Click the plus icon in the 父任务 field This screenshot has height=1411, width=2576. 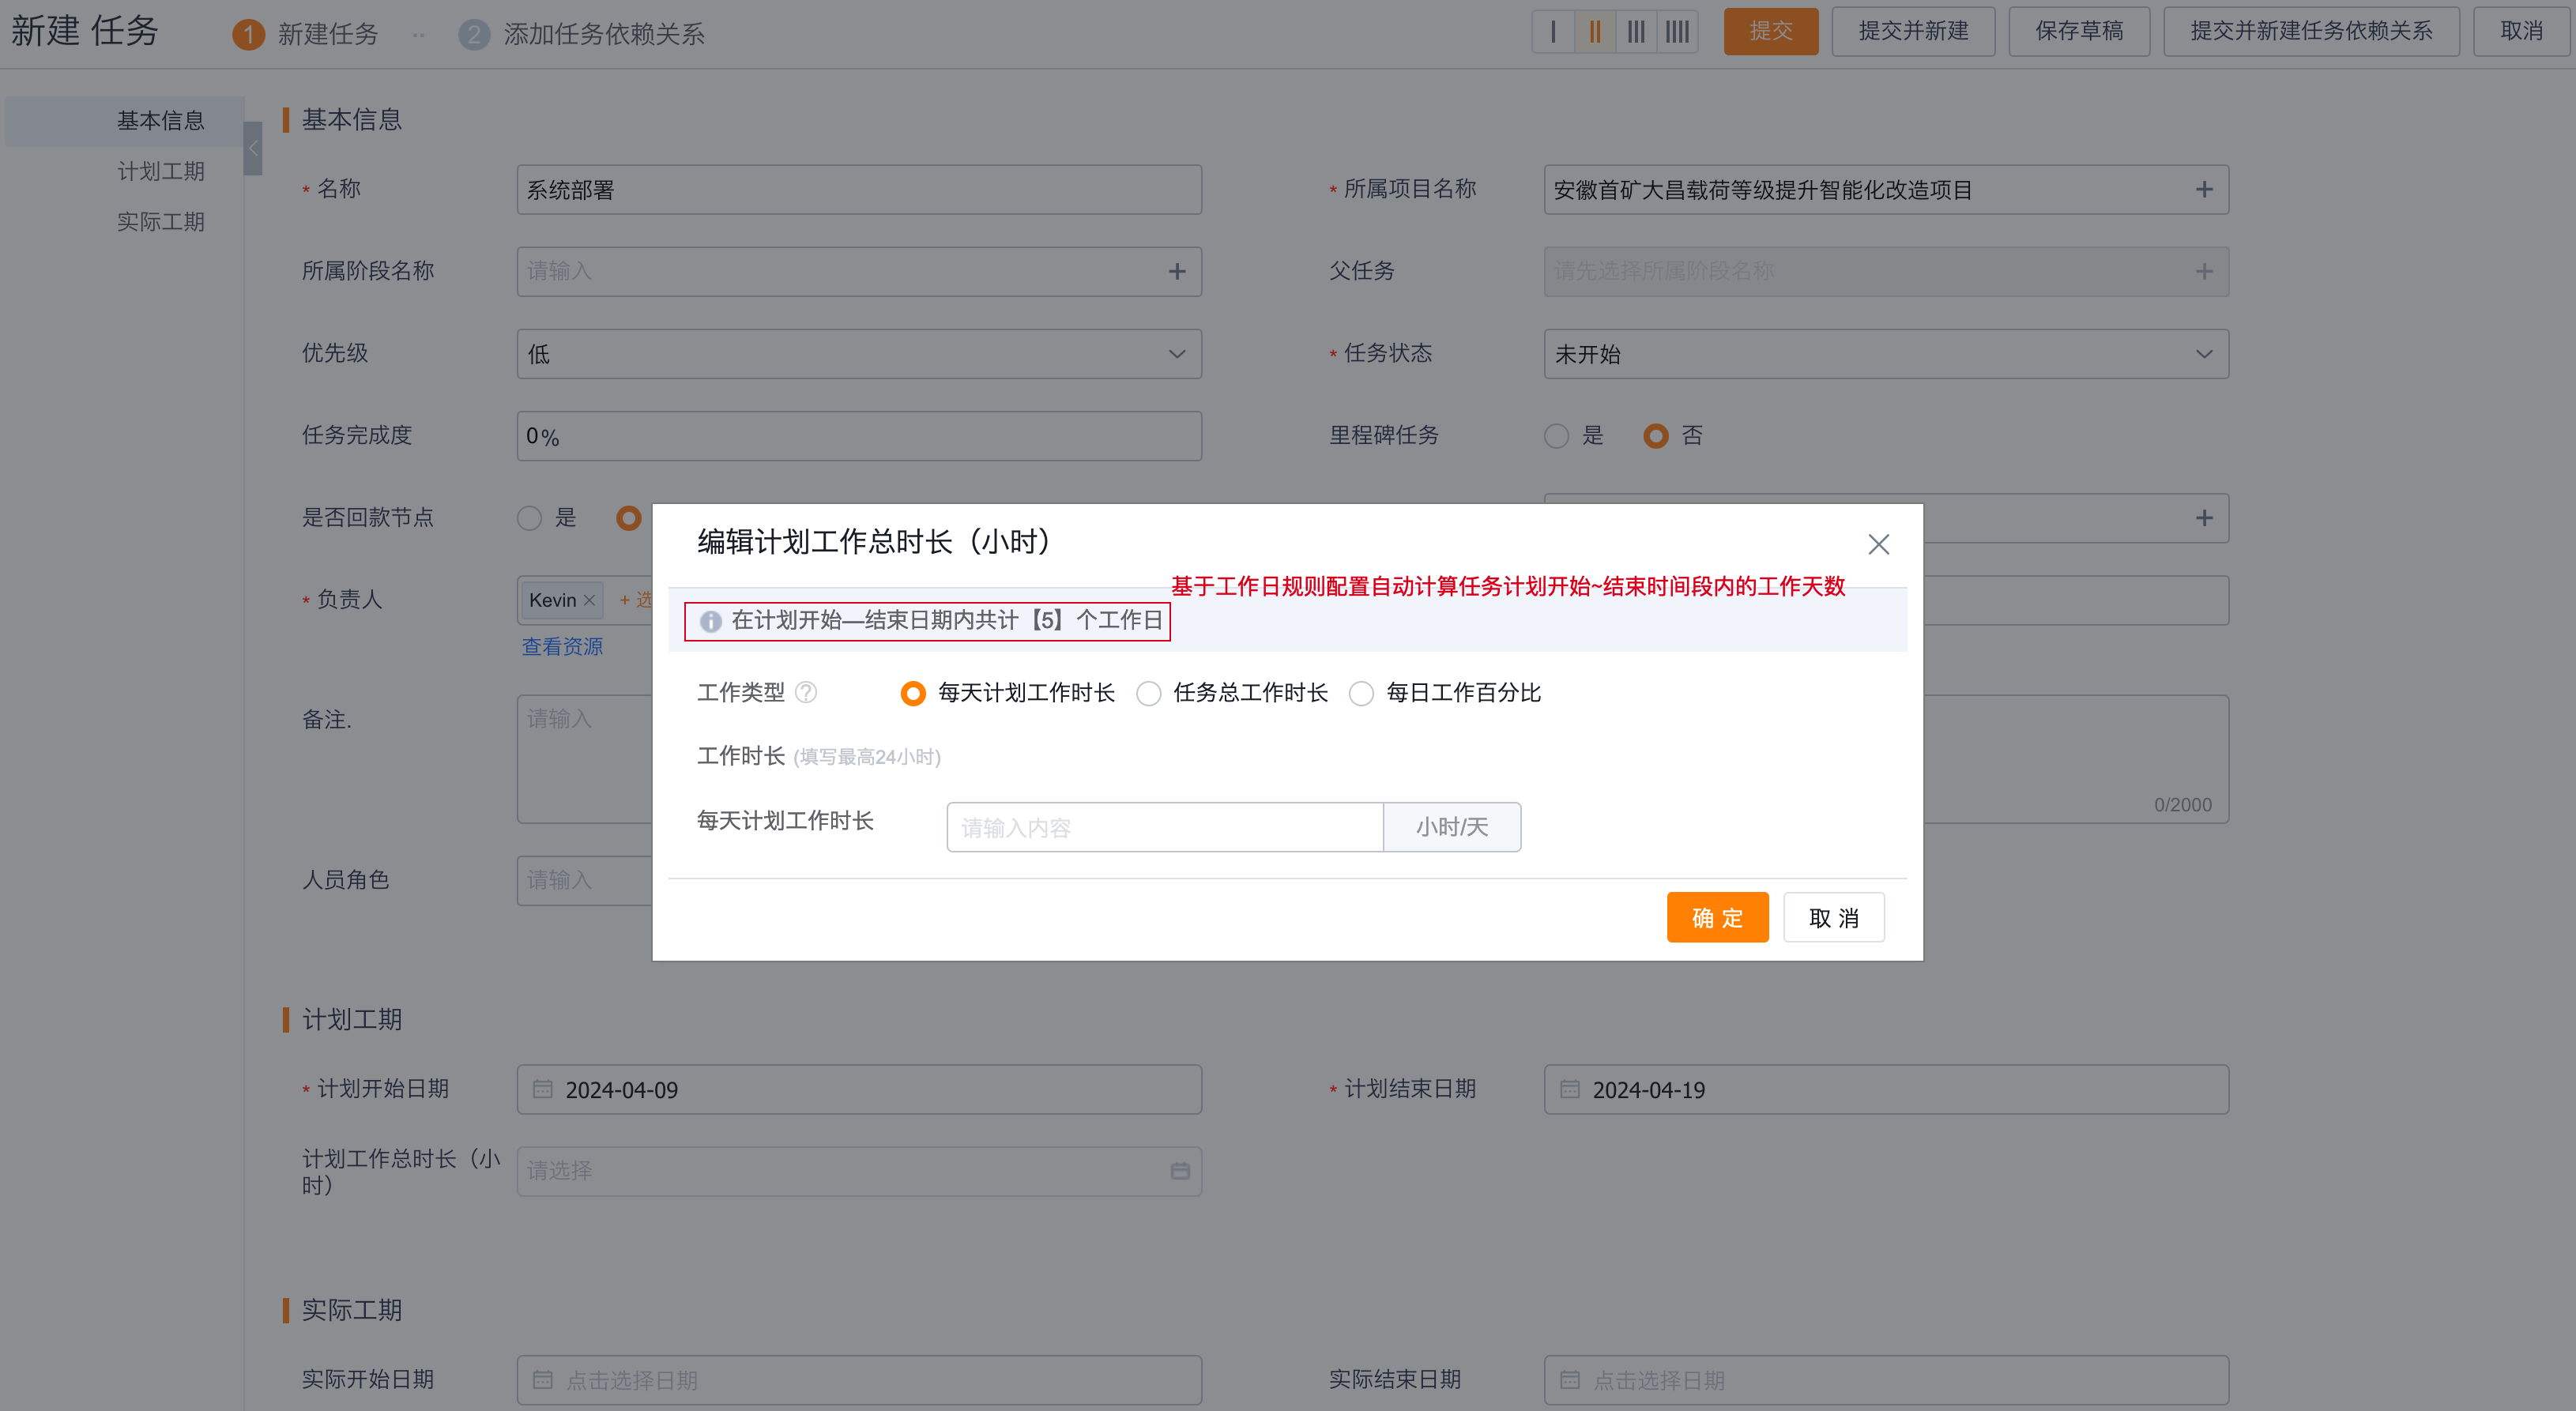tap(2203, 271)
